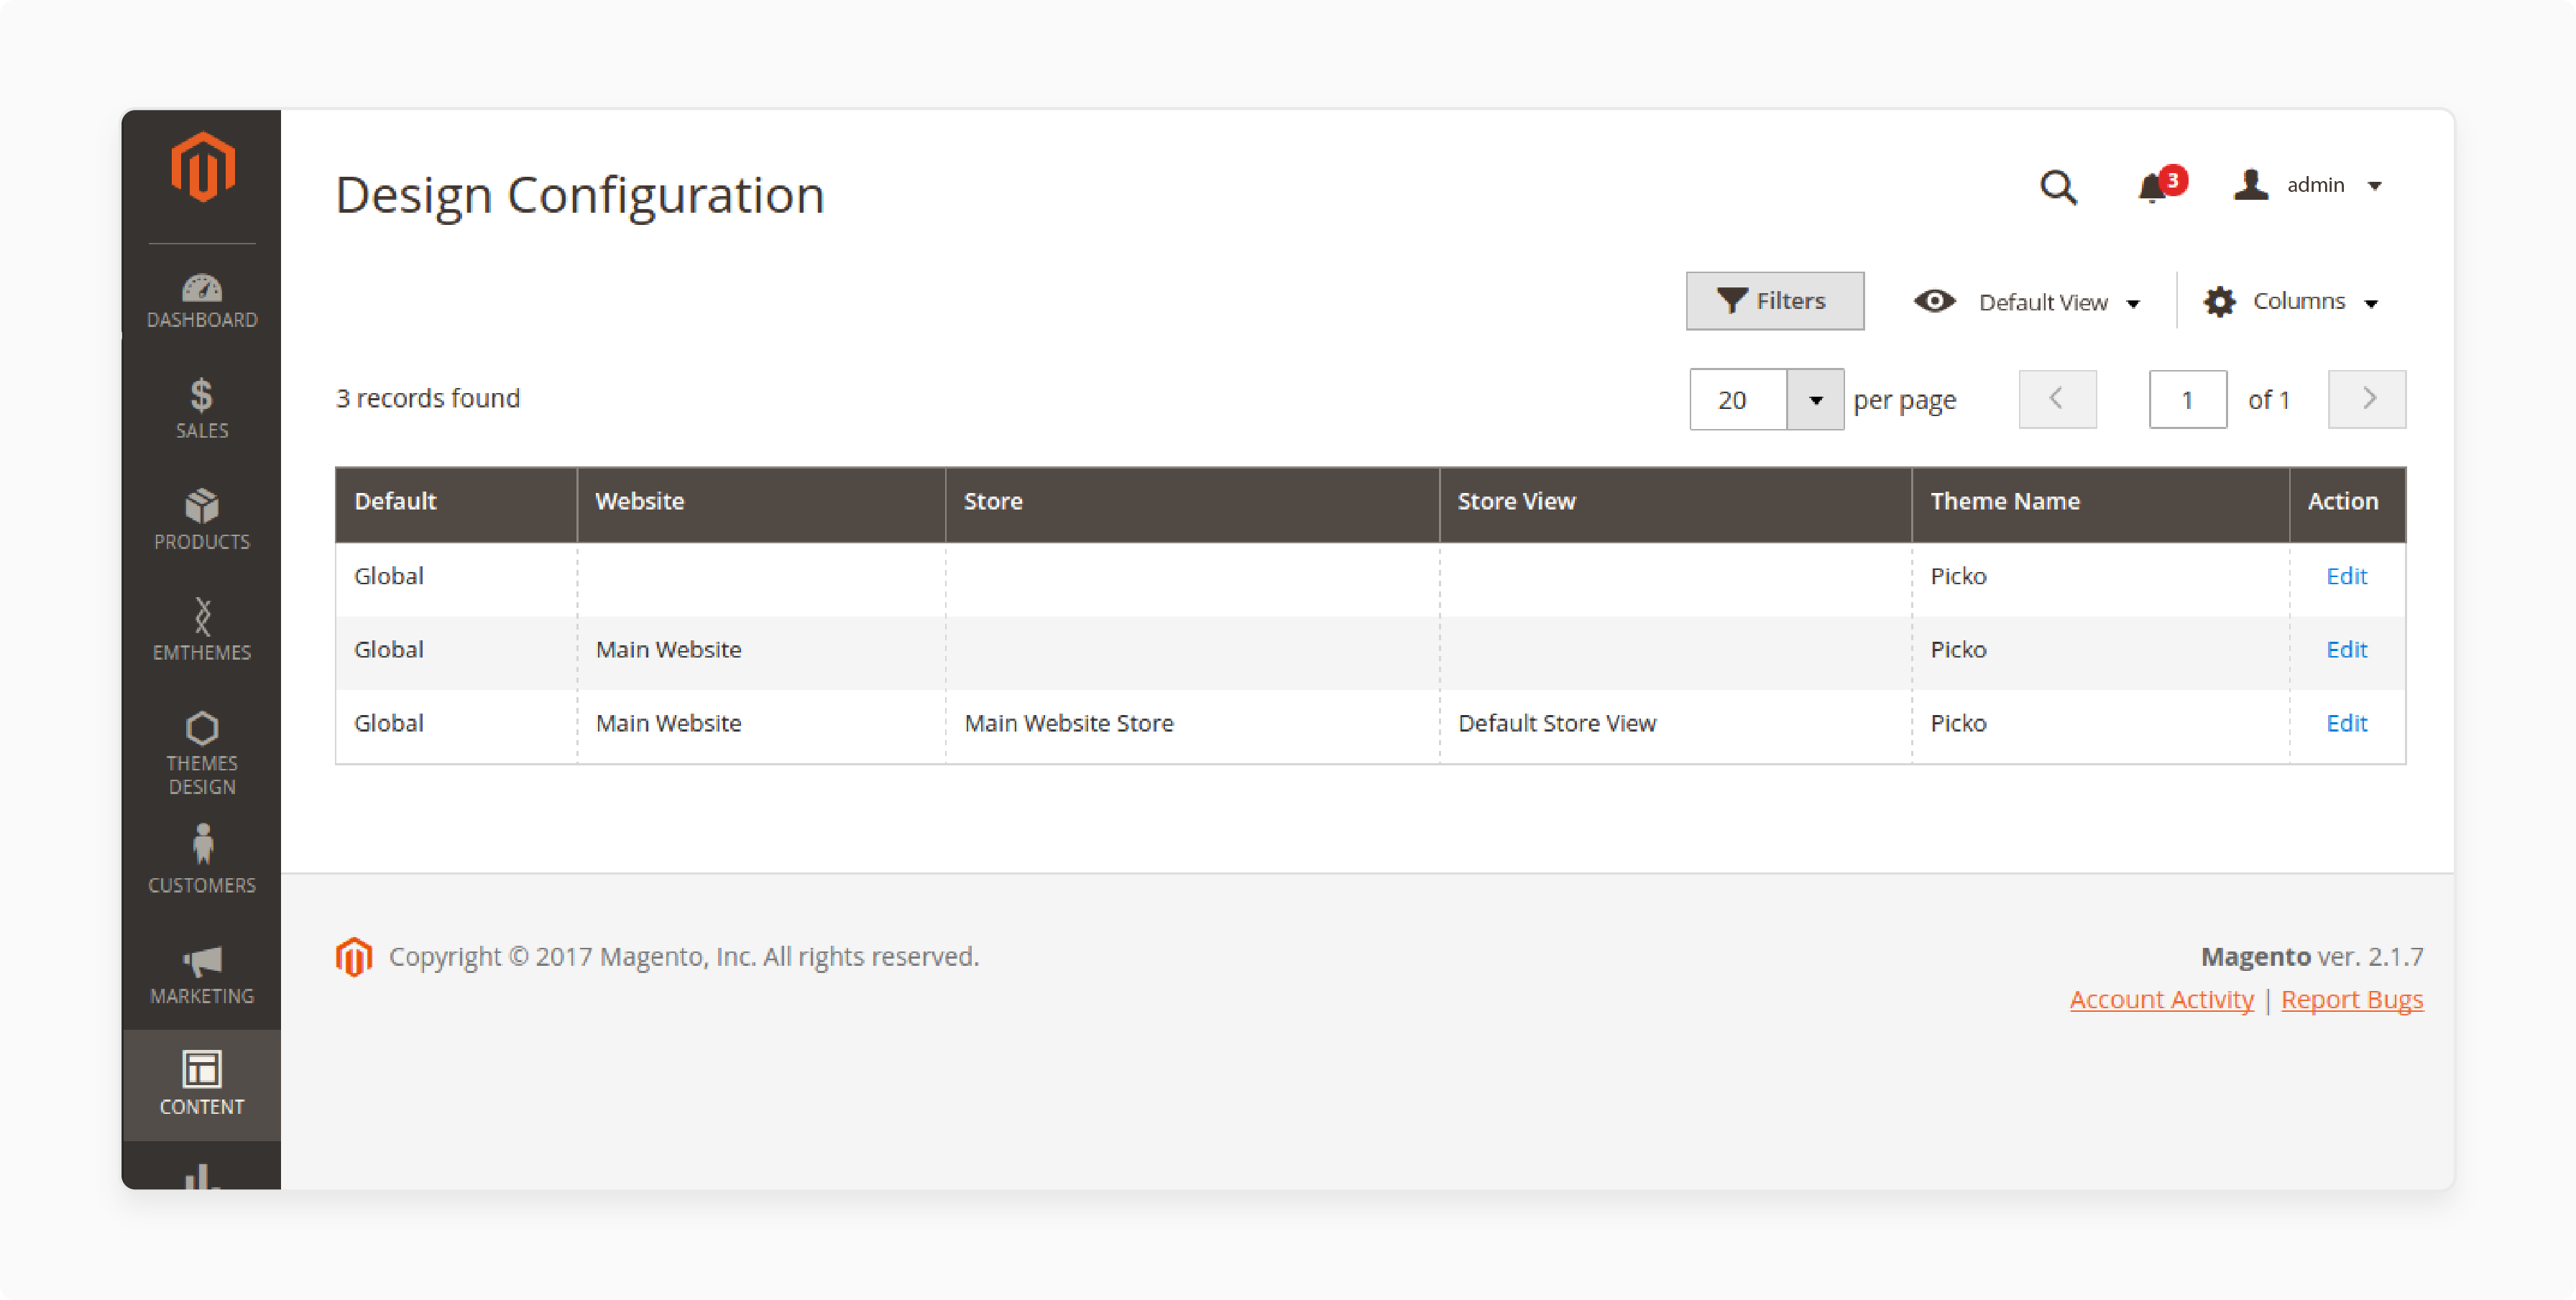Screen dimensions: 2576x1300
Task: Open the Columns dropdown
Action: (x=2291, y=302)
